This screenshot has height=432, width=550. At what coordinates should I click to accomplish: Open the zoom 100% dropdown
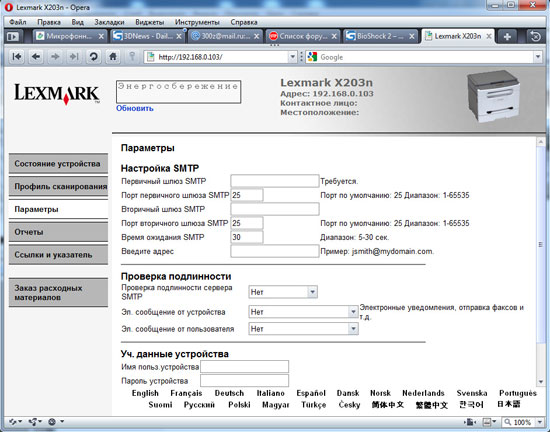[x=540, y=422]
